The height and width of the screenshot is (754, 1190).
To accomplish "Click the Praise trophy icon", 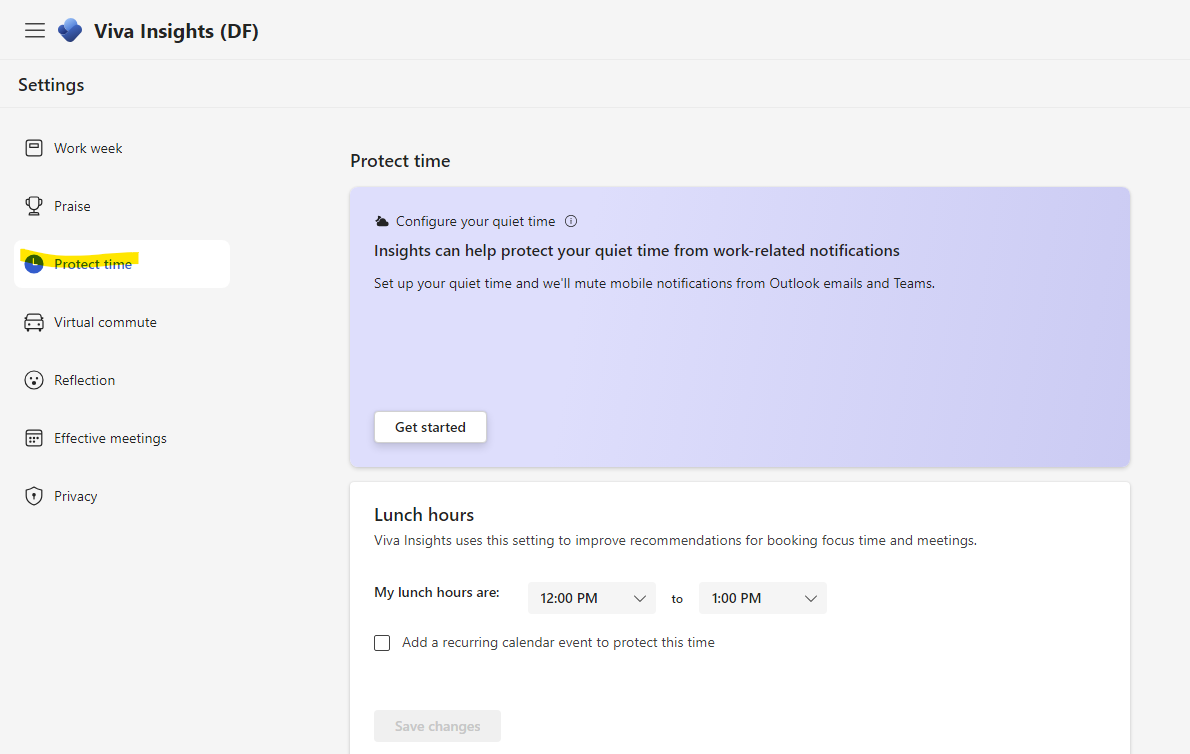I will [34, 206].
